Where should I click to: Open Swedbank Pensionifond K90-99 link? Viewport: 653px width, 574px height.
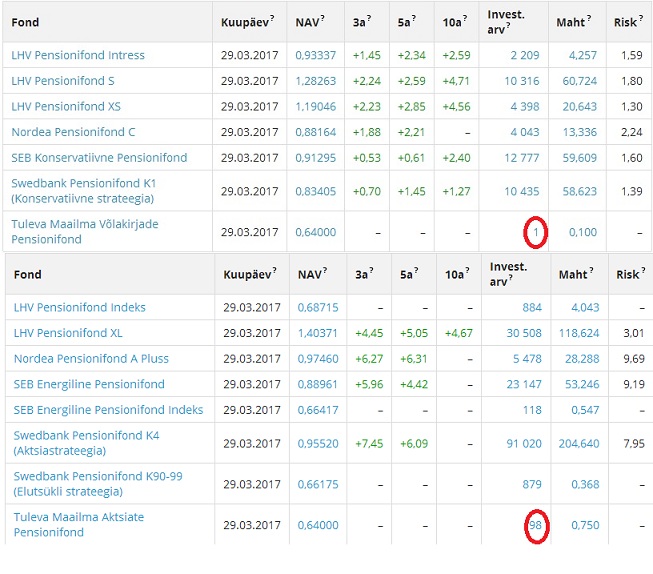point(98,484)
